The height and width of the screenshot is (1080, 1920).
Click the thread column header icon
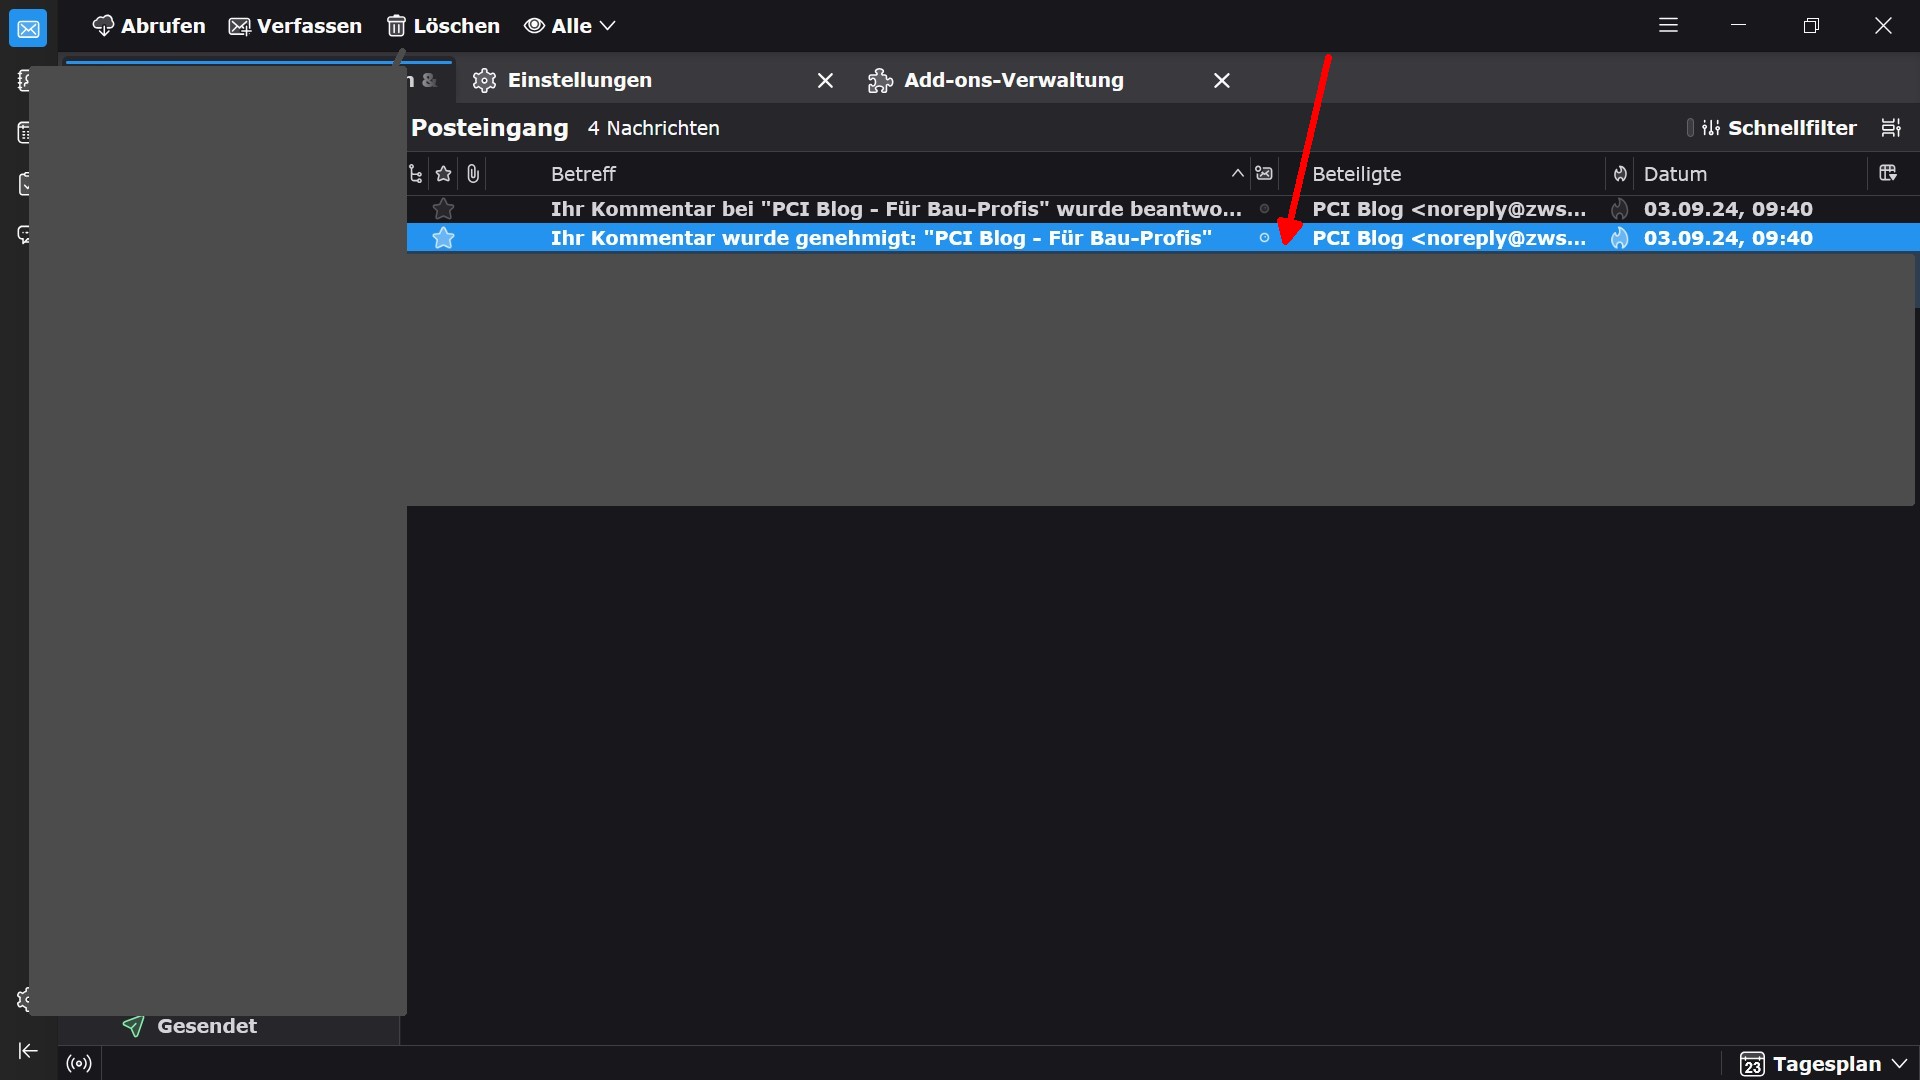(x=416, y=174)
